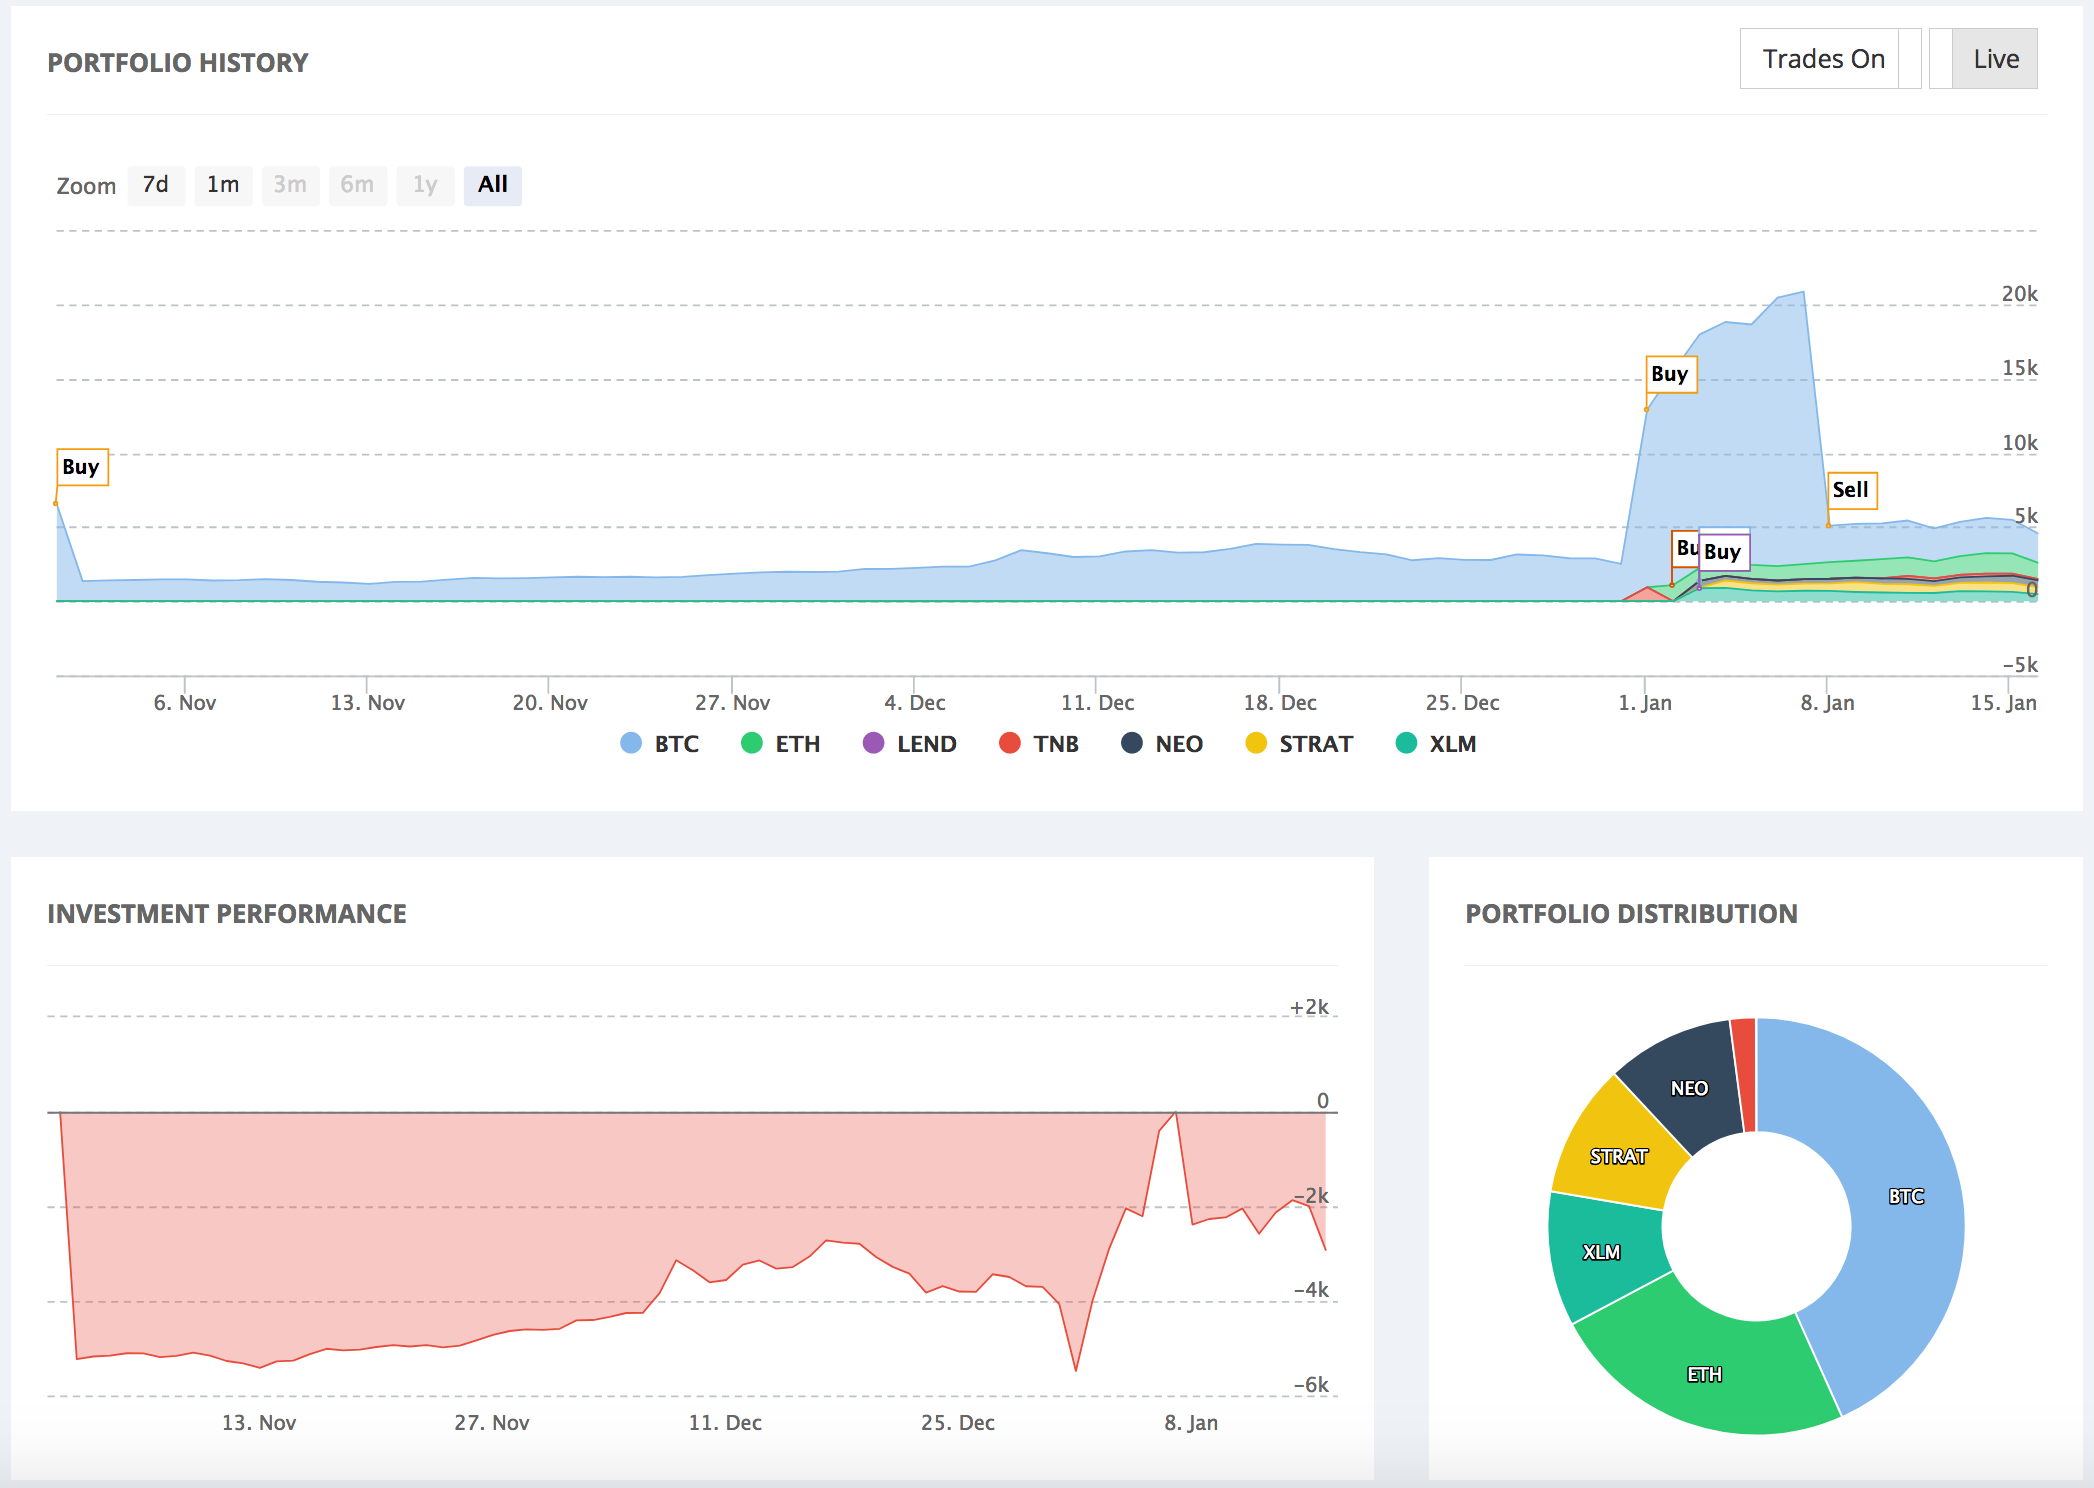Viewport: 2094px width, 1488px height.
Task: Click the Buy flag near 1. Jan peak
Action: click(x=1670, y=374)
